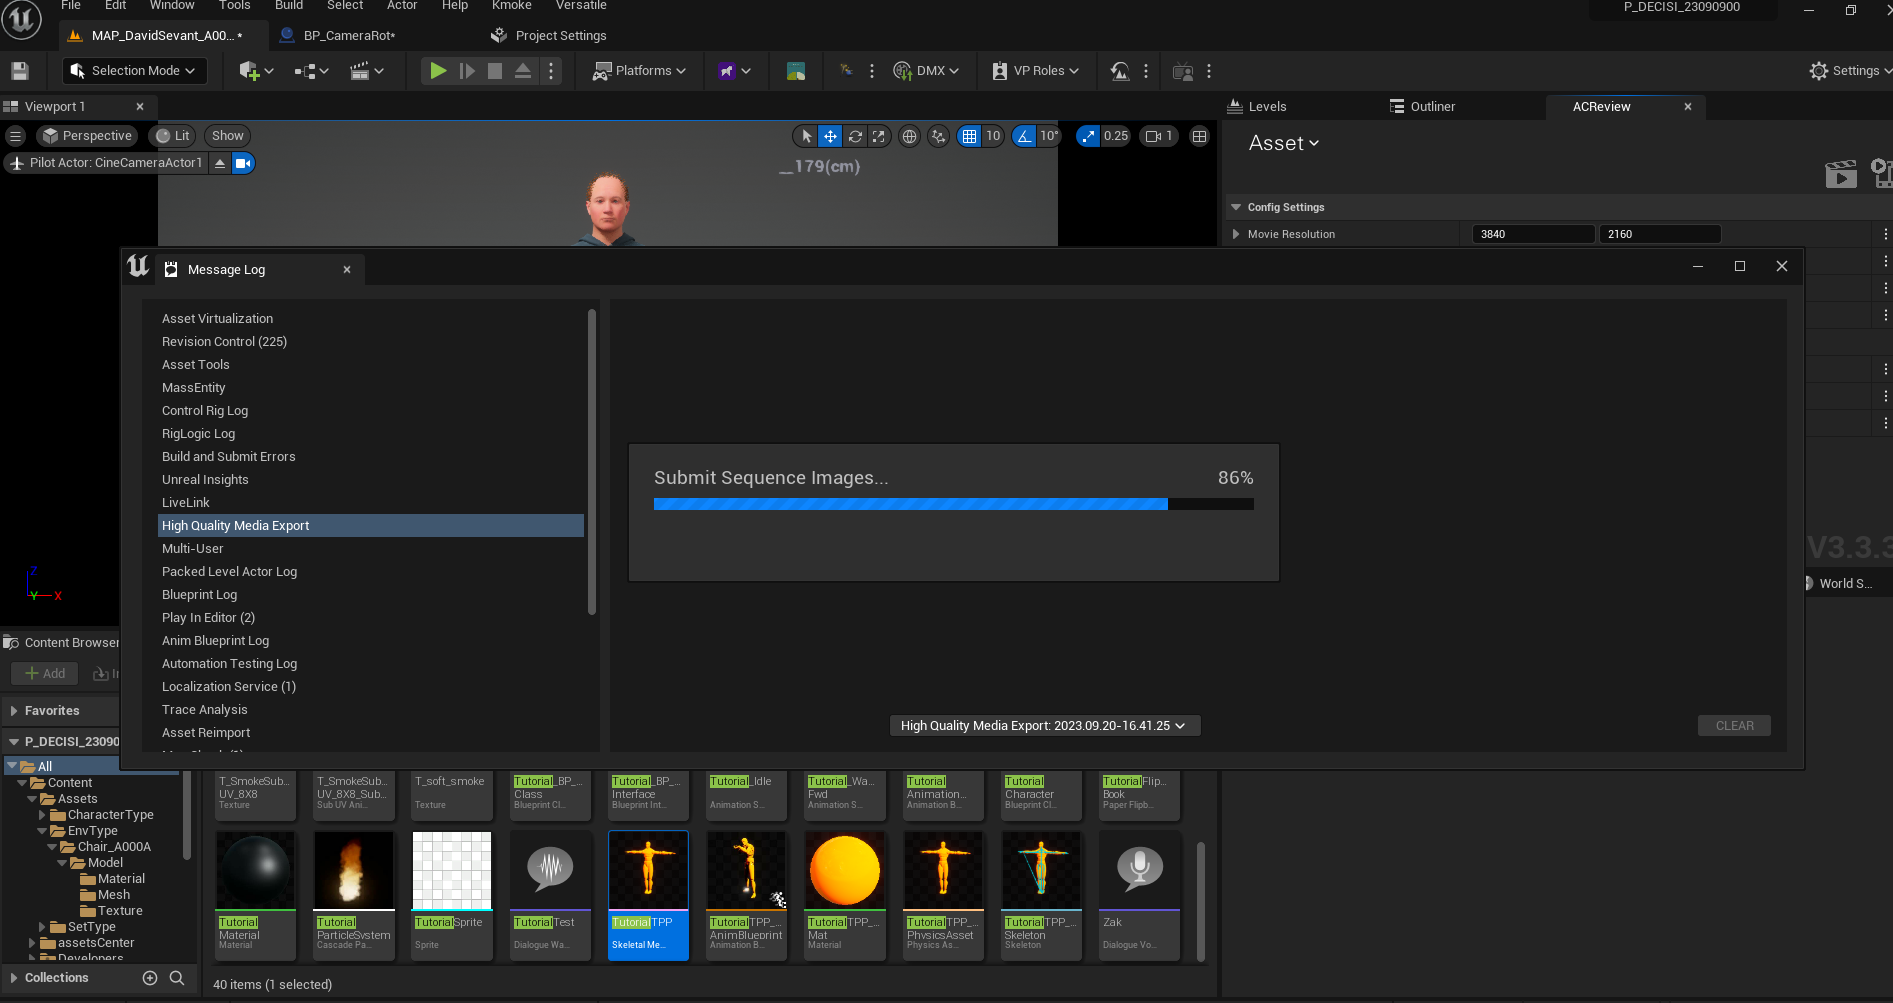Click the CharacterType folder in tree
1893x1003 pixels.
[110, 815]
